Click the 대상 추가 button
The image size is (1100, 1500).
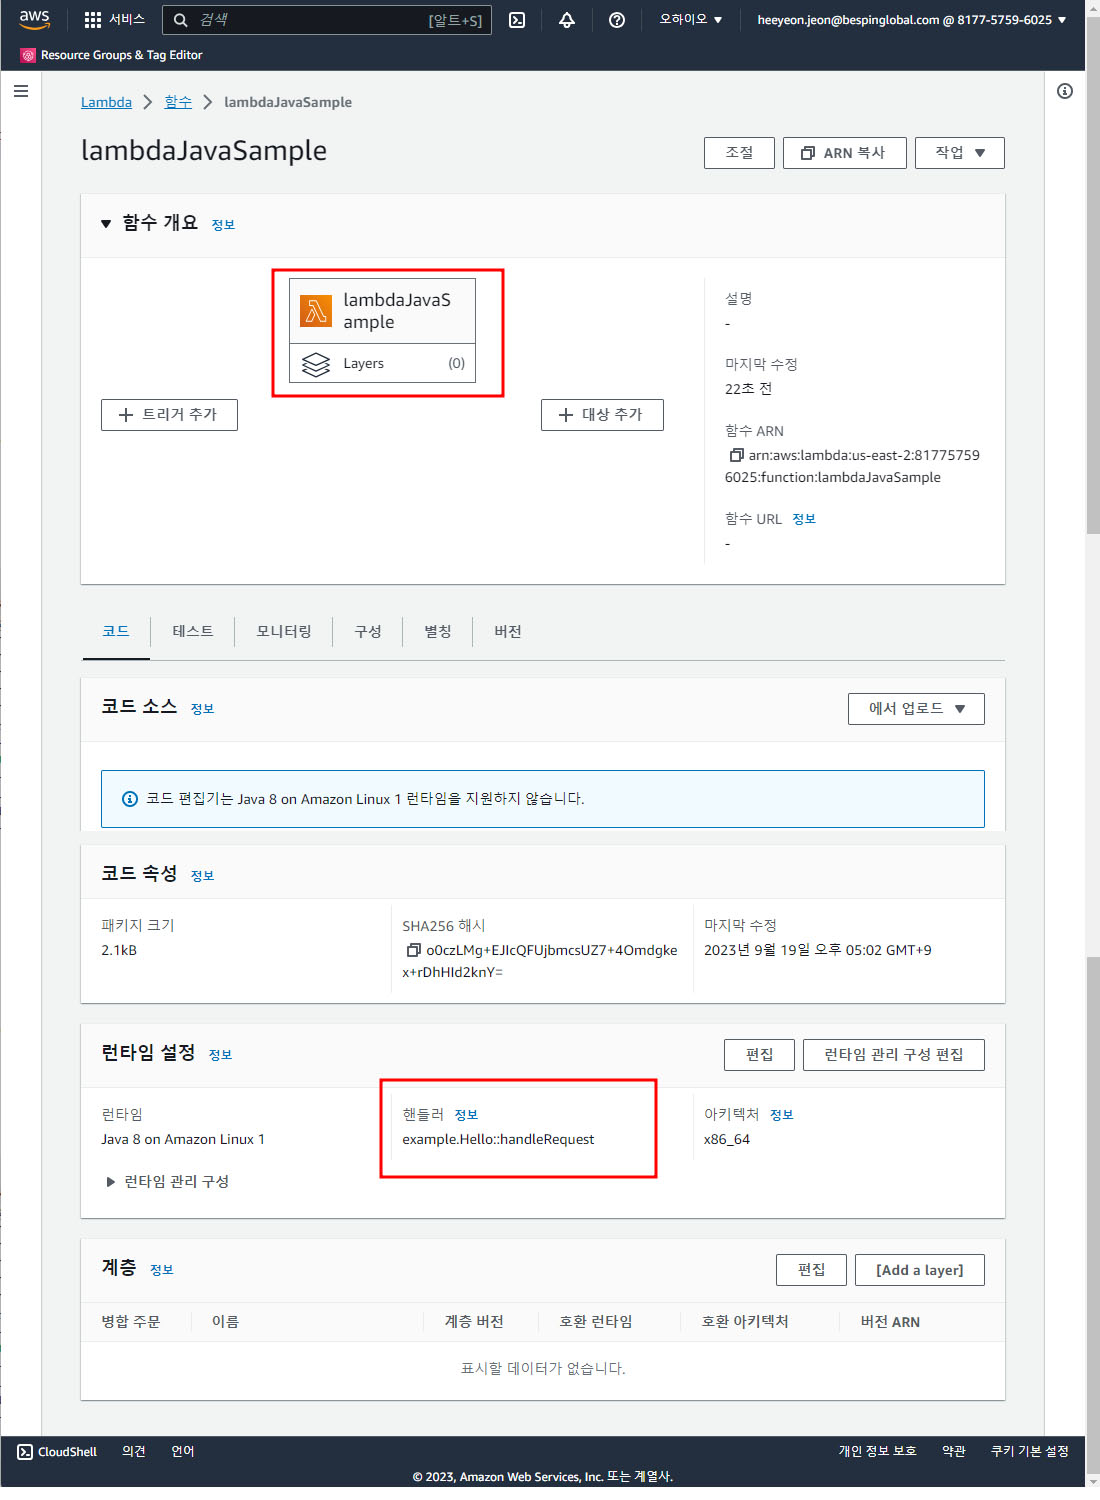(602, 415)
